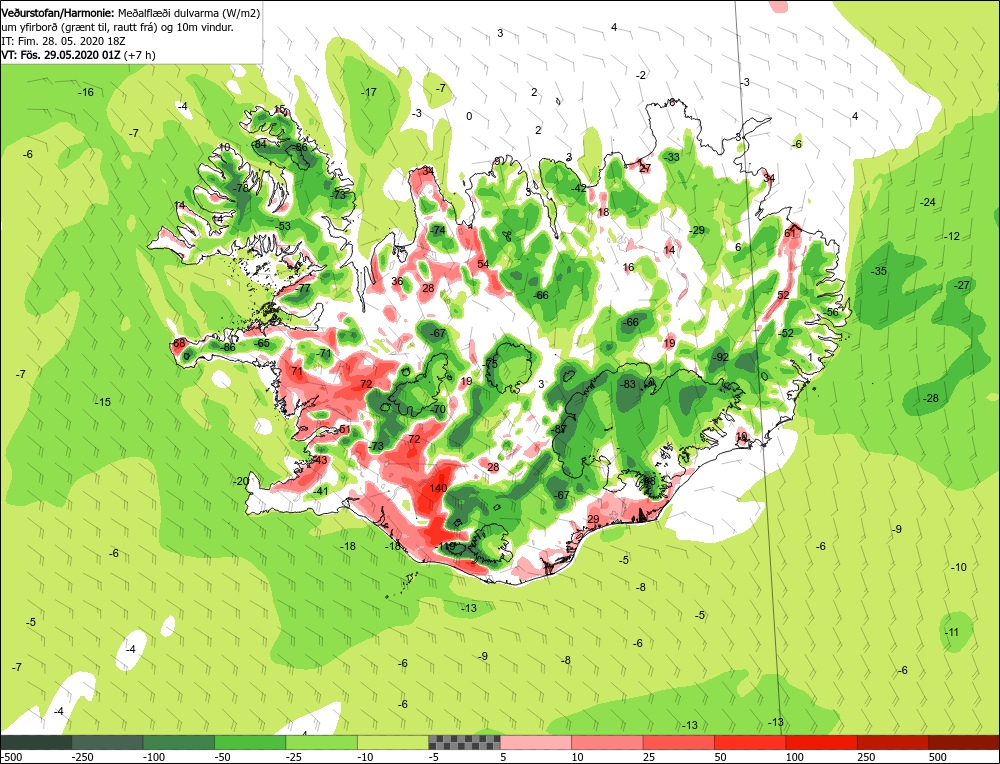Click the 5 to 10 pale pink swatch
The width and height of the screenshot is (1000, 764).
[x=536, y=742]
